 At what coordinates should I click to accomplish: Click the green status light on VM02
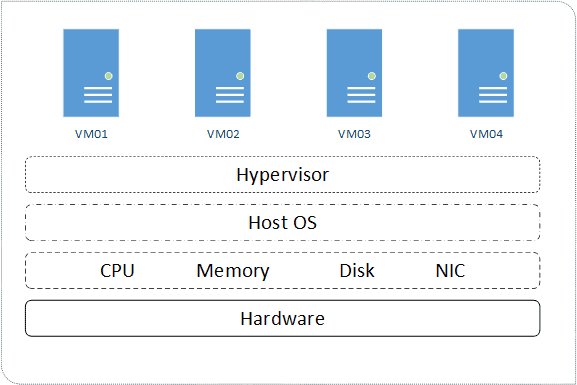coord(240,76)
